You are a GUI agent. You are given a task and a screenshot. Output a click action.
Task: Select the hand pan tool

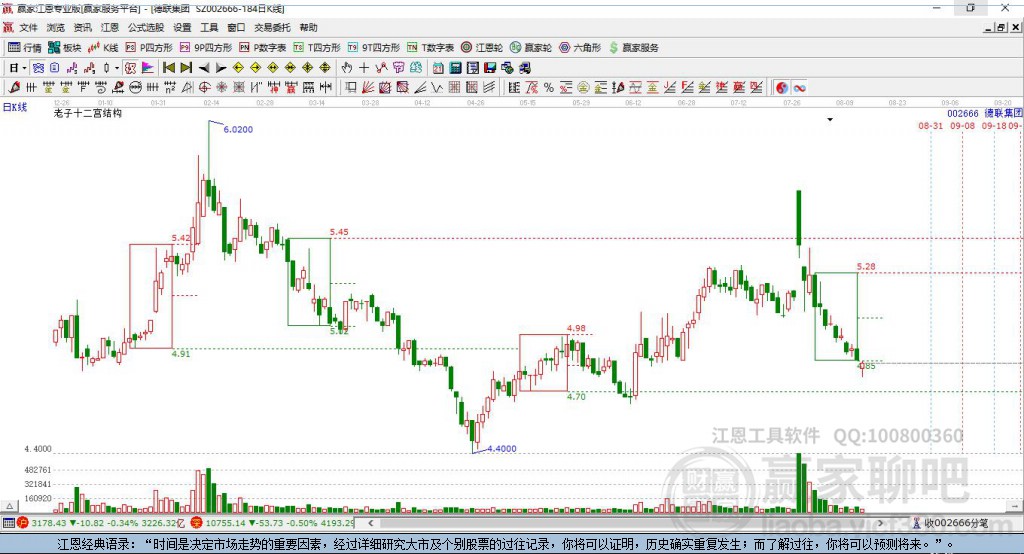point(347,68)
